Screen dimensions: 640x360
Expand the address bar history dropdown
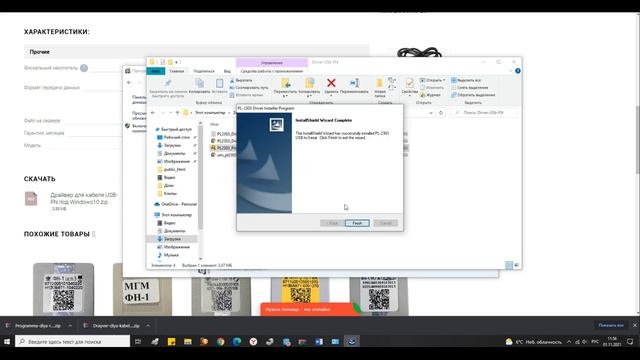click(x=431, y=113)
